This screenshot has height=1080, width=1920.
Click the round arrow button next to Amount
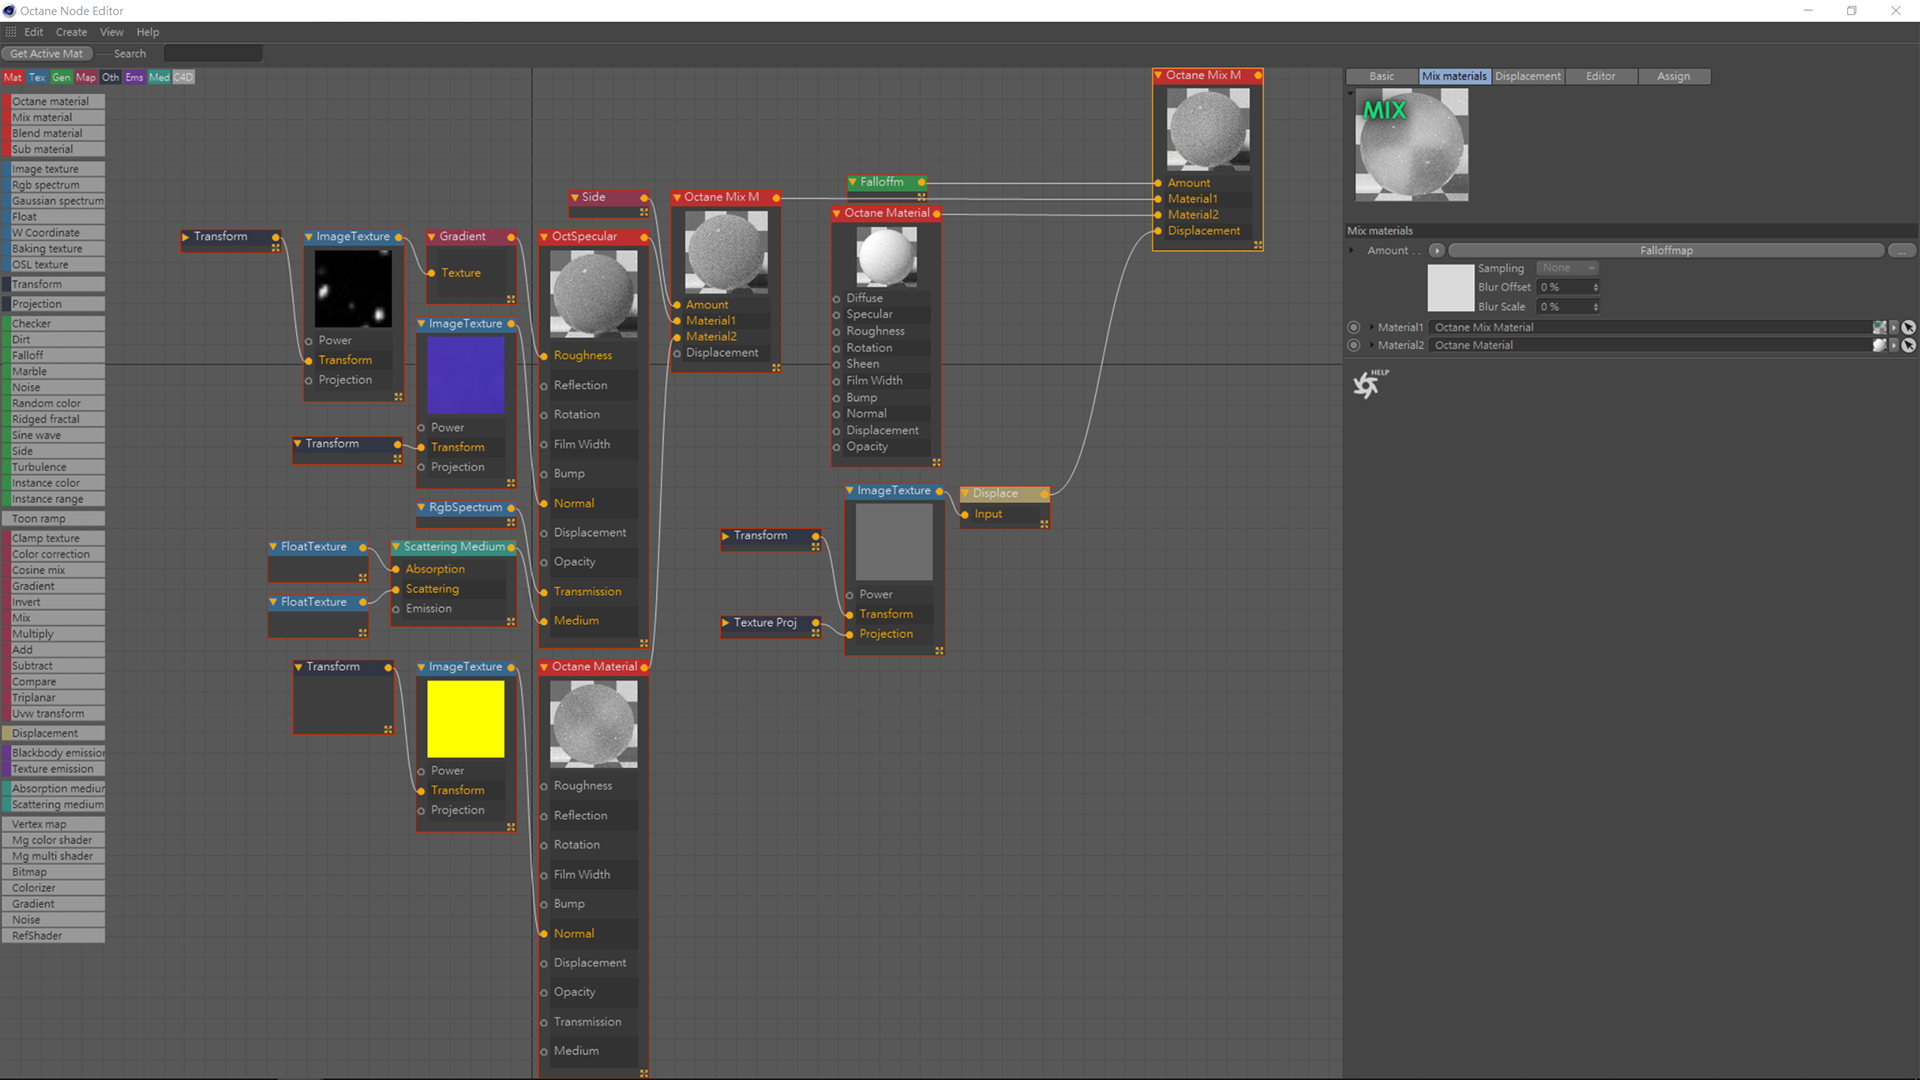click(1437, 250)
